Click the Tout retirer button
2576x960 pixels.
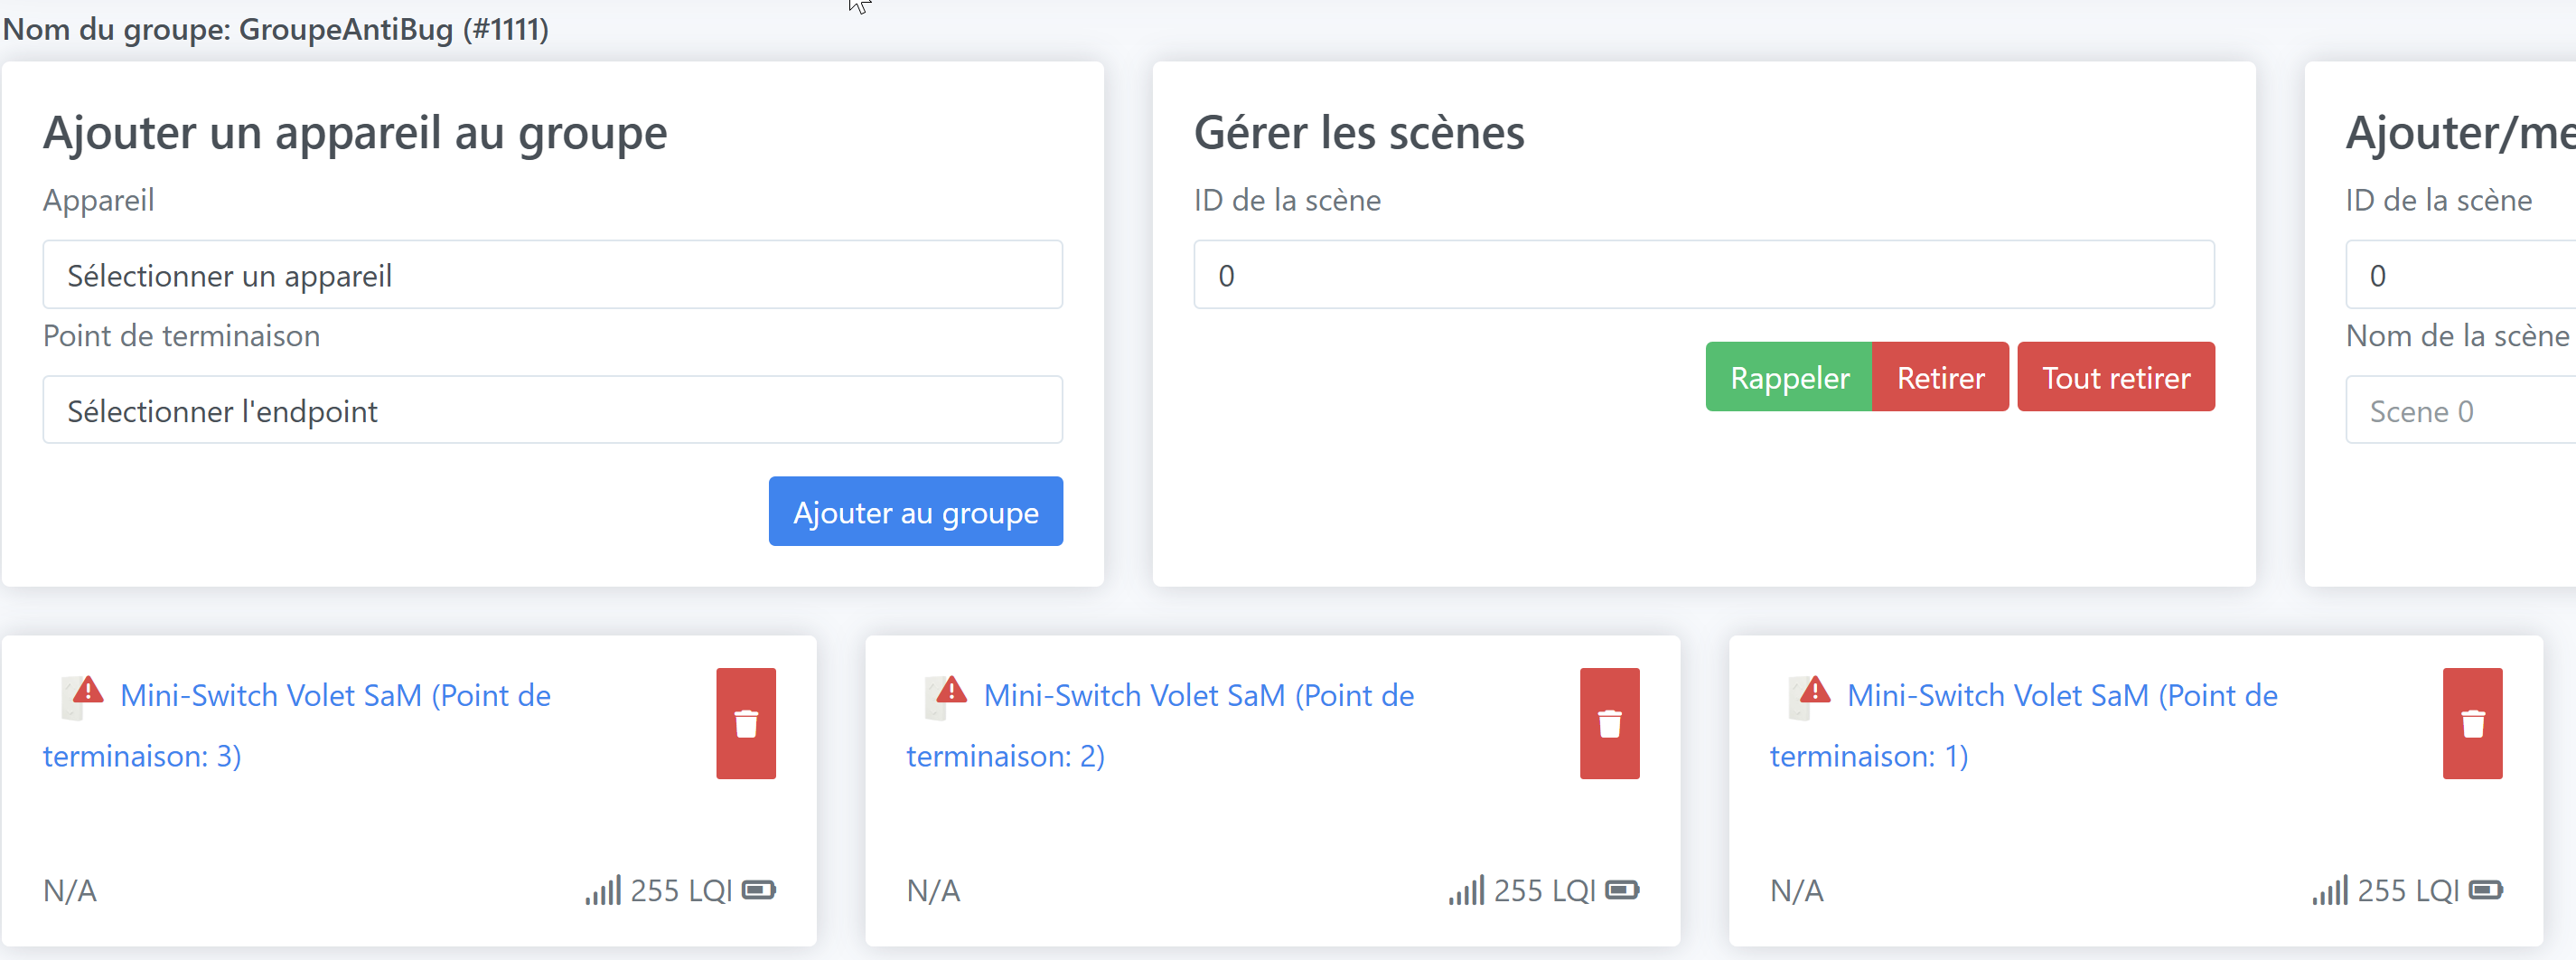coord(2116,377)
